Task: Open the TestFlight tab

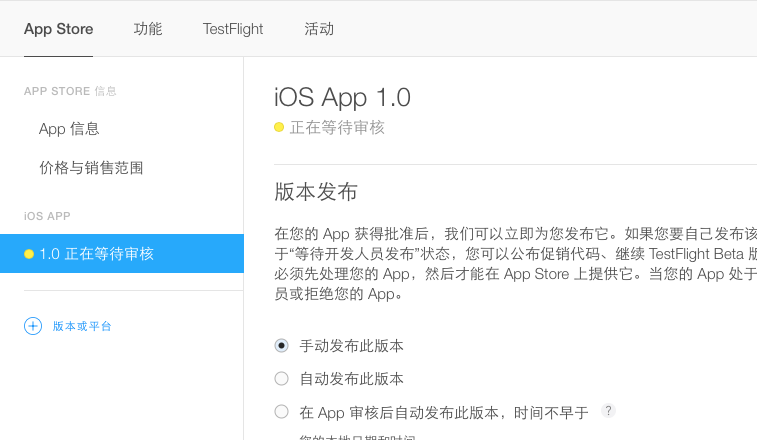Action: (233, 29)
